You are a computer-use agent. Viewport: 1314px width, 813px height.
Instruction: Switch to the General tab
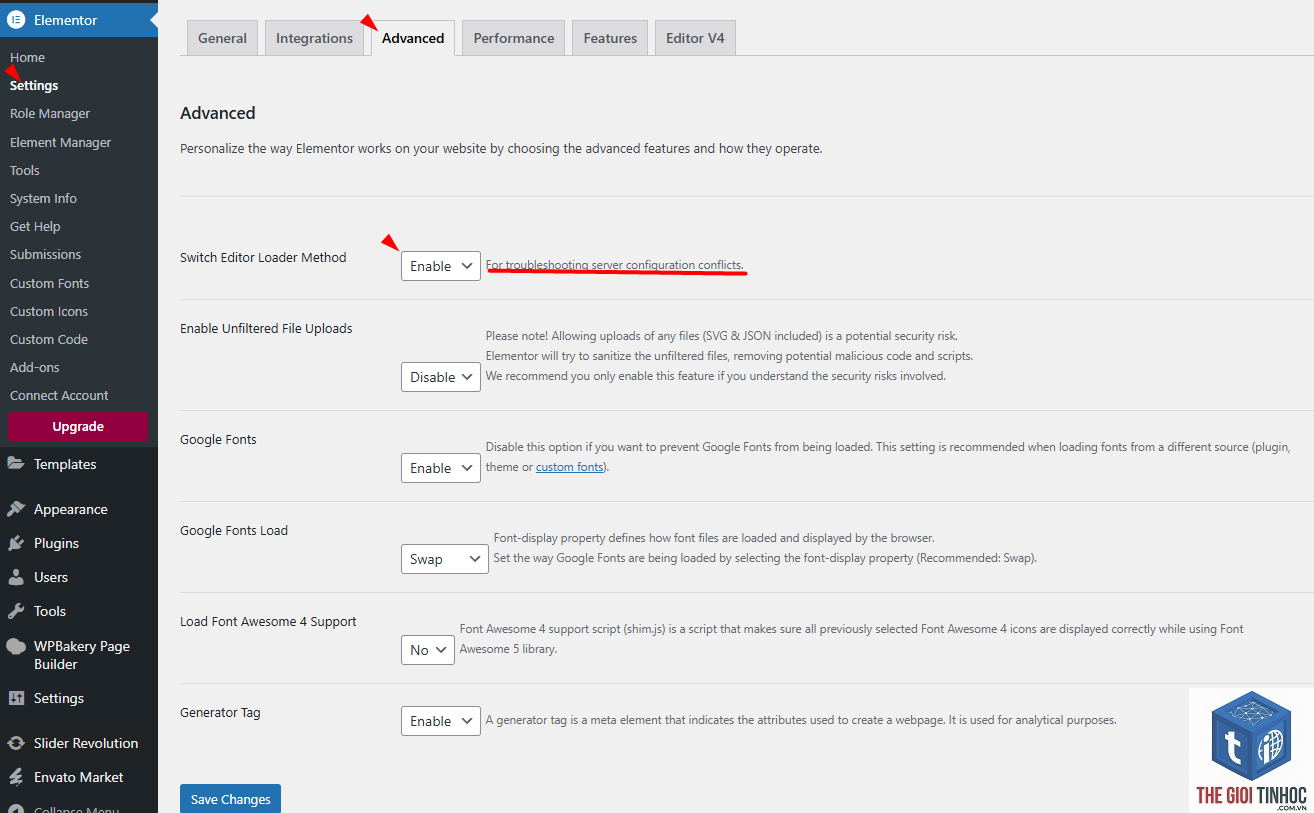click(222, 38)
